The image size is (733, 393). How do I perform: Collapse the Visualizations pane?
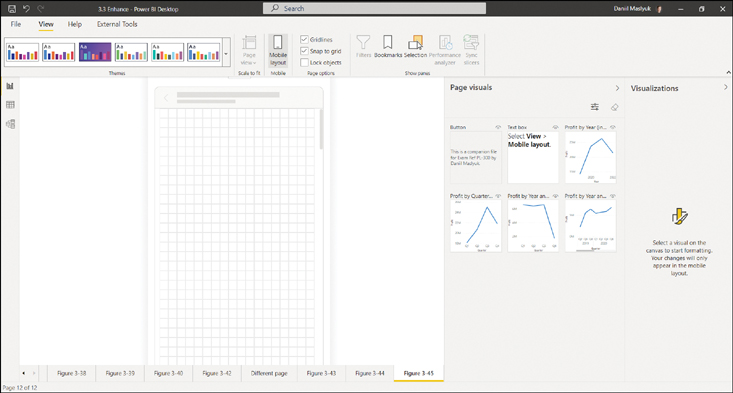pos(725,87)
